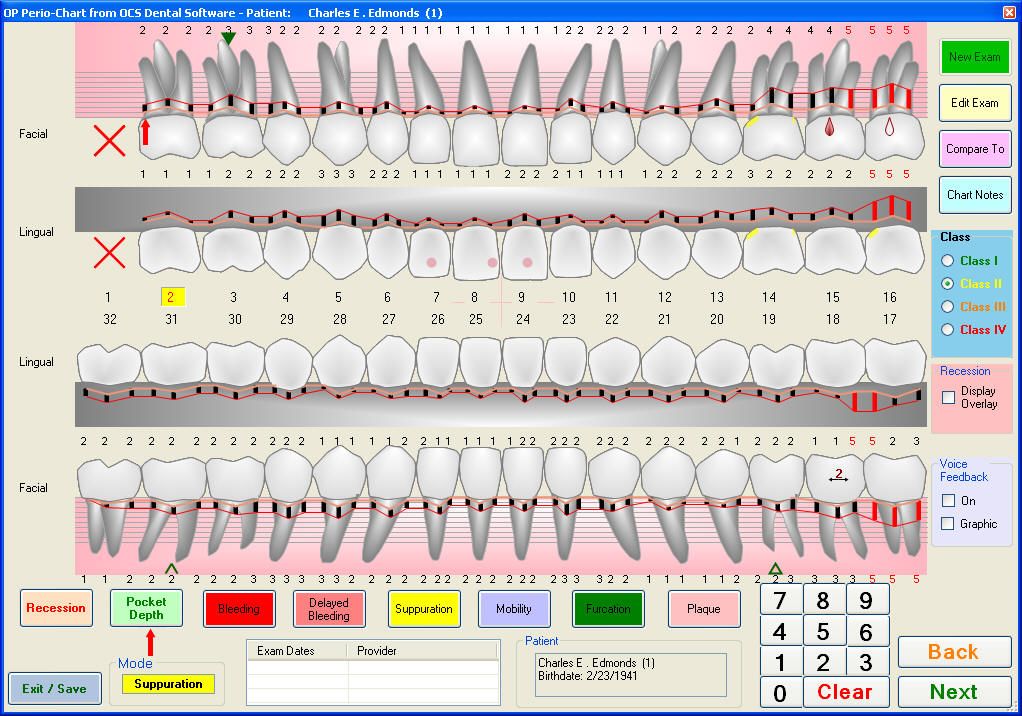Click keypad number 2
Screen dimensions: 1022x716
823,663
